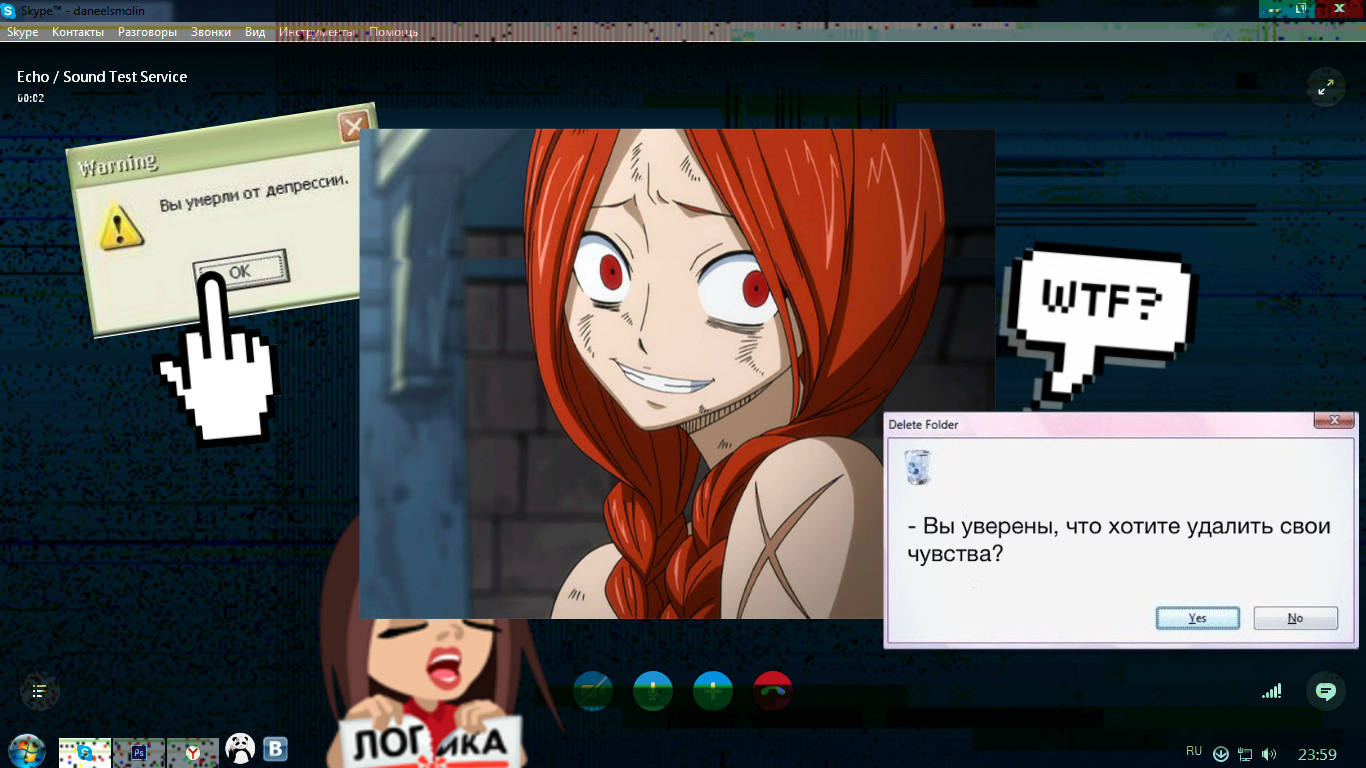The image size is (1366, 768).
Task: Open the Контакты menu
Action: pos(77,32)
